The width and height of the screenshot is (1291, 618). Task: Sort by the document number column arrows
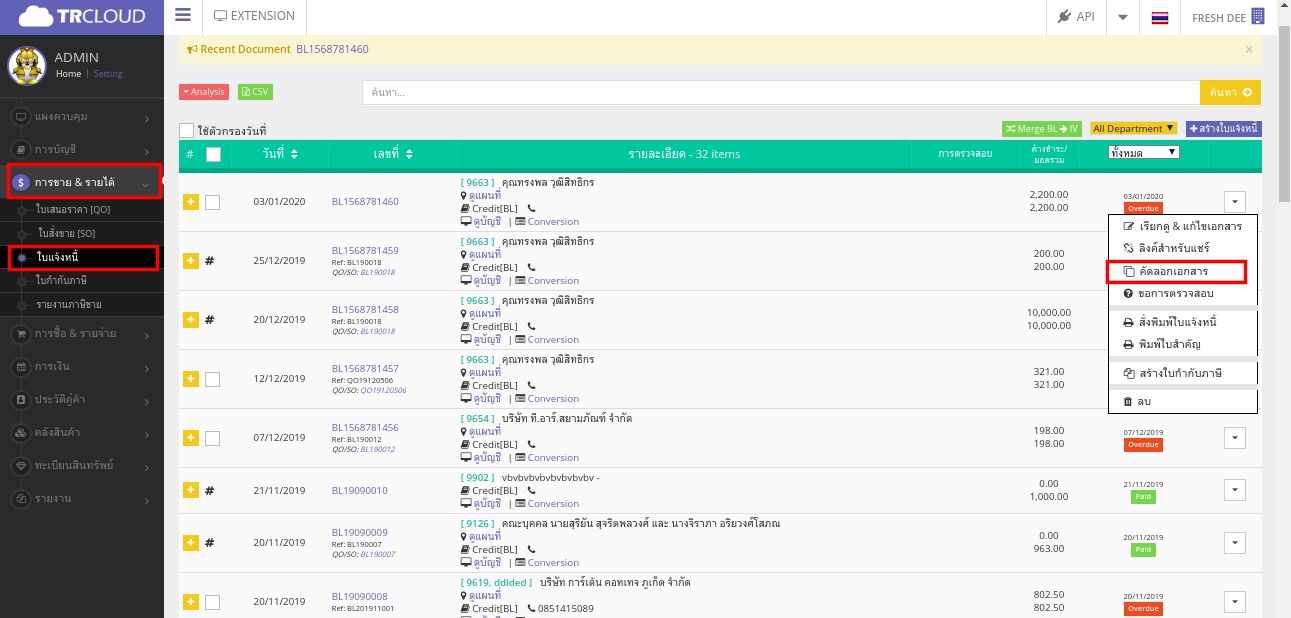(410, 154)
